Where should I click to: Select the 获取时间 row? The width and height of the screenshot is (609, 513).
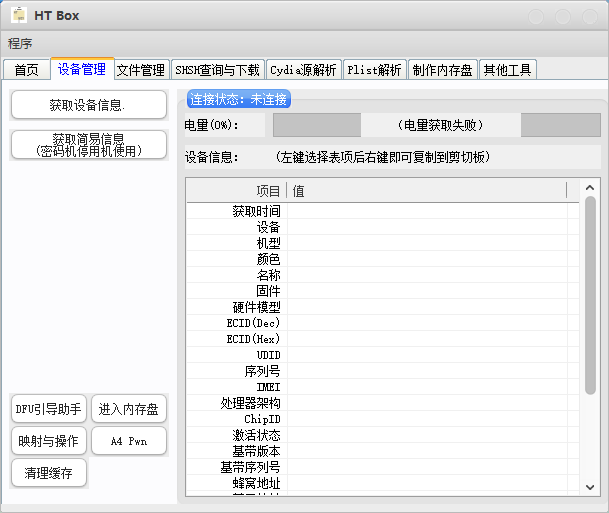(x=382, y=211)
